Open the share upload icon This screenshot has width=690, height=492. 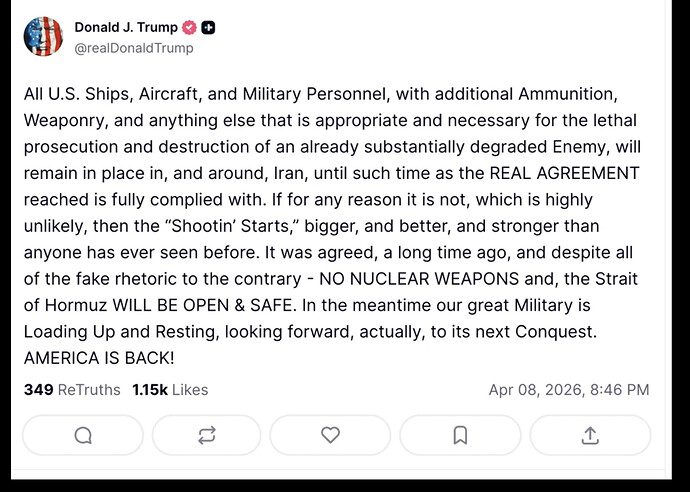pyautogui.click(x=590, y=435)
